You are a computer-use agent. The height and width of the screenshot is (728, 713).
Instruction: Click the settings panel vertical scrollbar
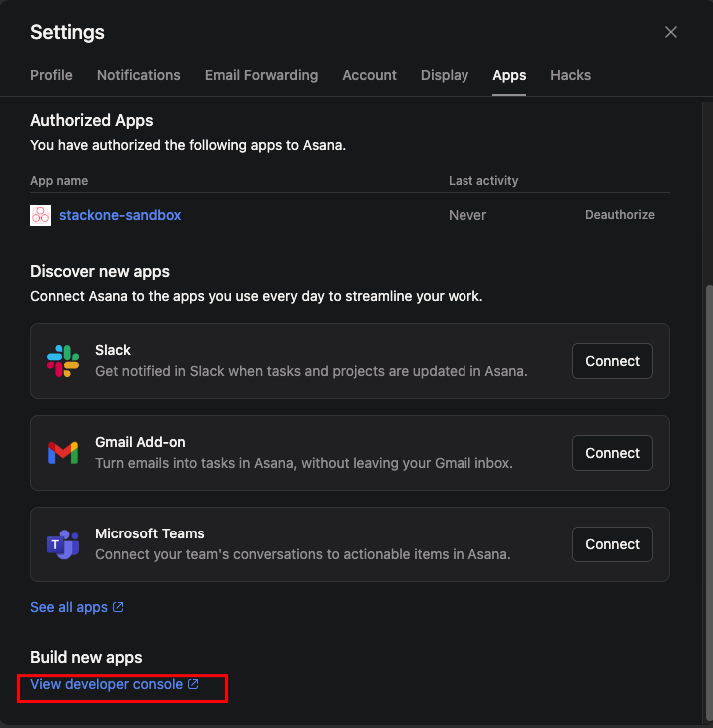click(708, 503)
